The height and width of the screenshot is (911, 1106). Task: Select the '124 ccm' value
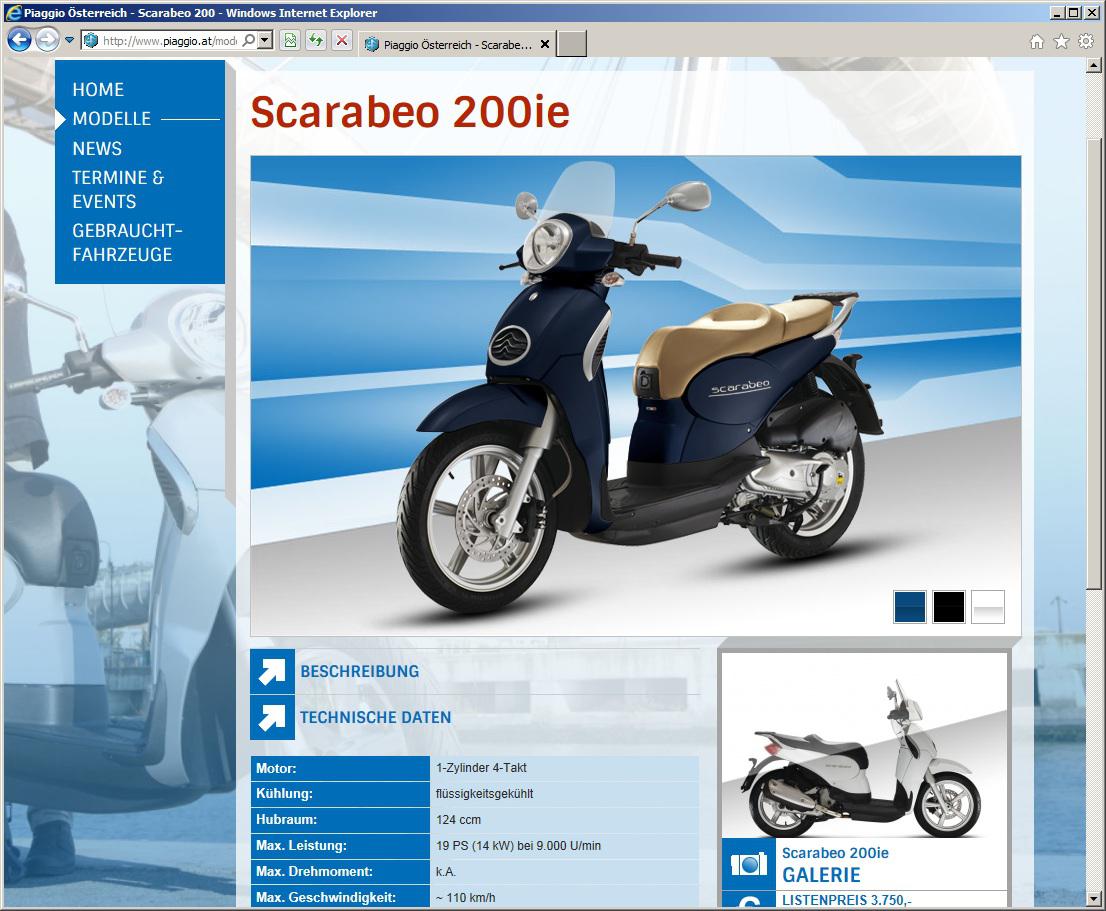pyautogui.click(x=458, y=820)
